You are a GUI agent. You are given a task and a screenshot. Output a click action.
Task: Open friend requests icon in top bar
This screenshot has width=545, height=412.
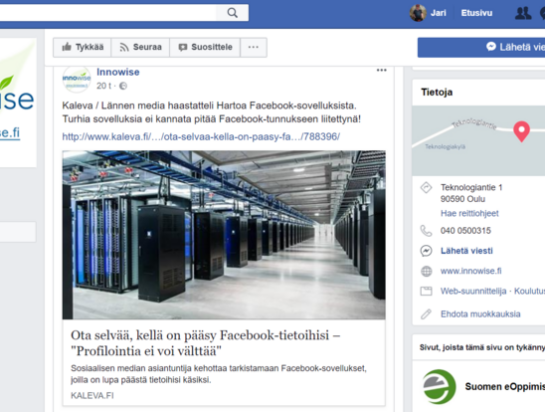523,13
